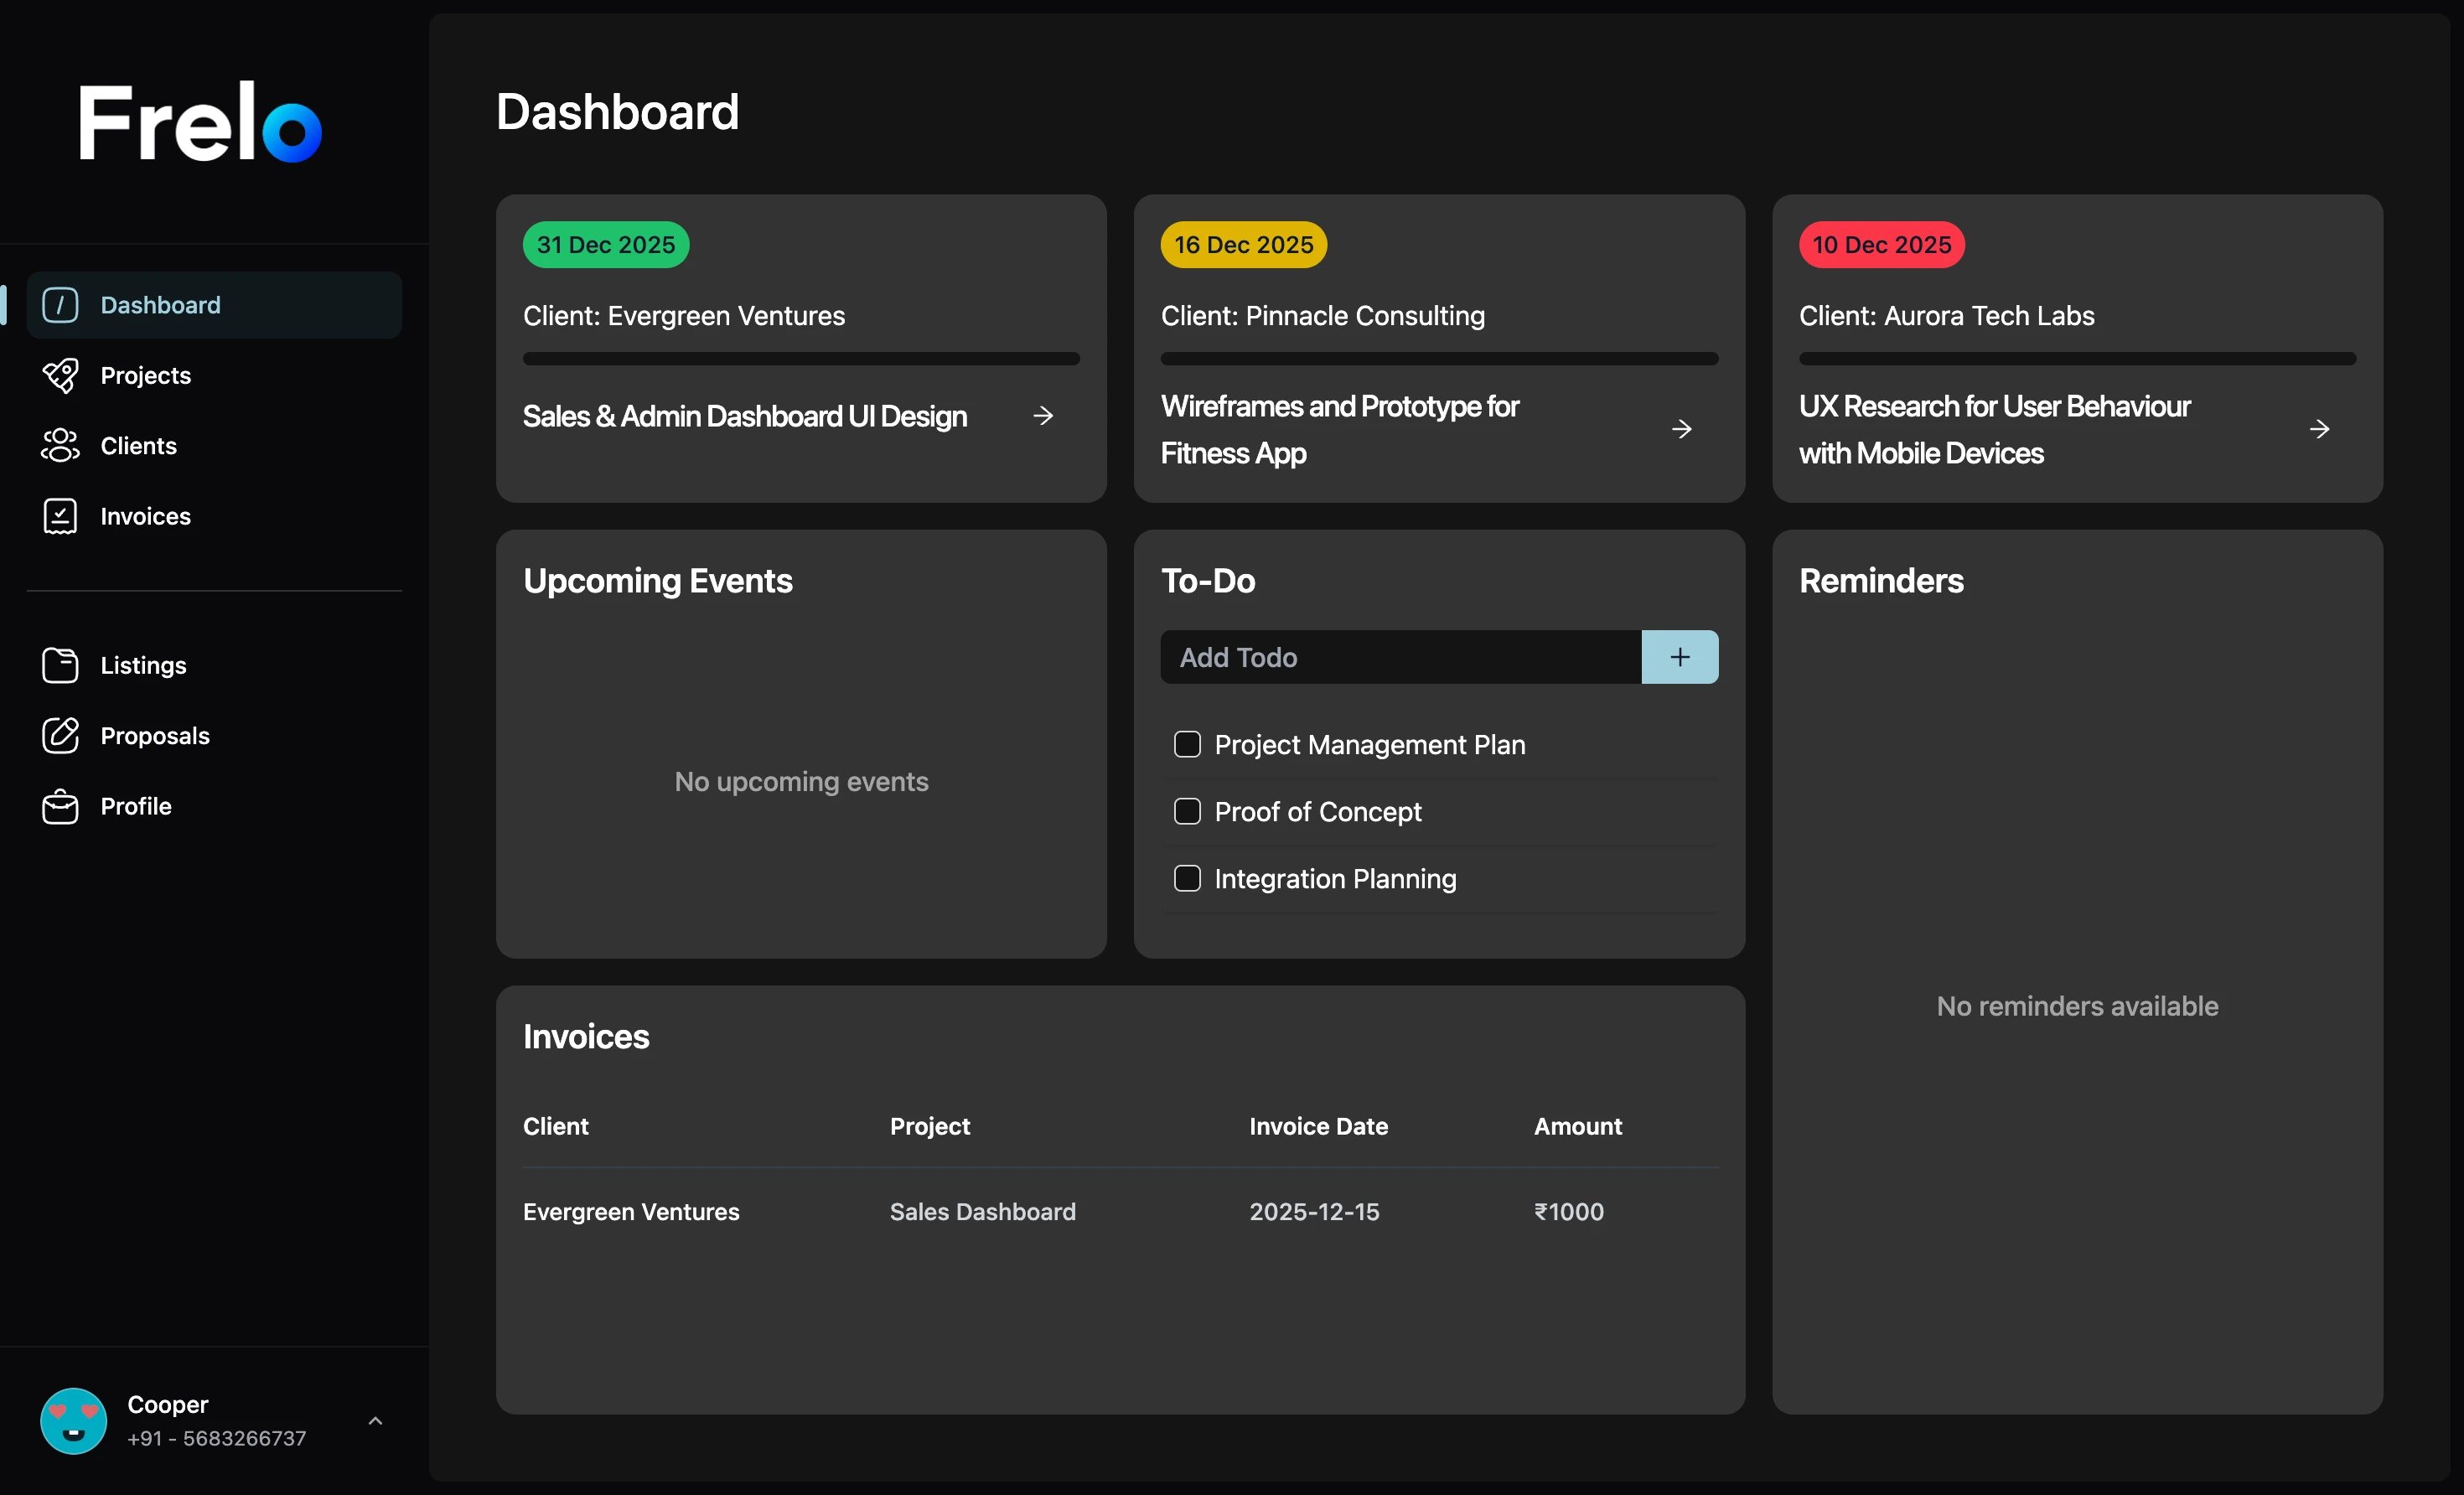Screen dimensions: 2464x1495
Task: Navigate to Clients from the sidebar menu
Action: (138, 445)
